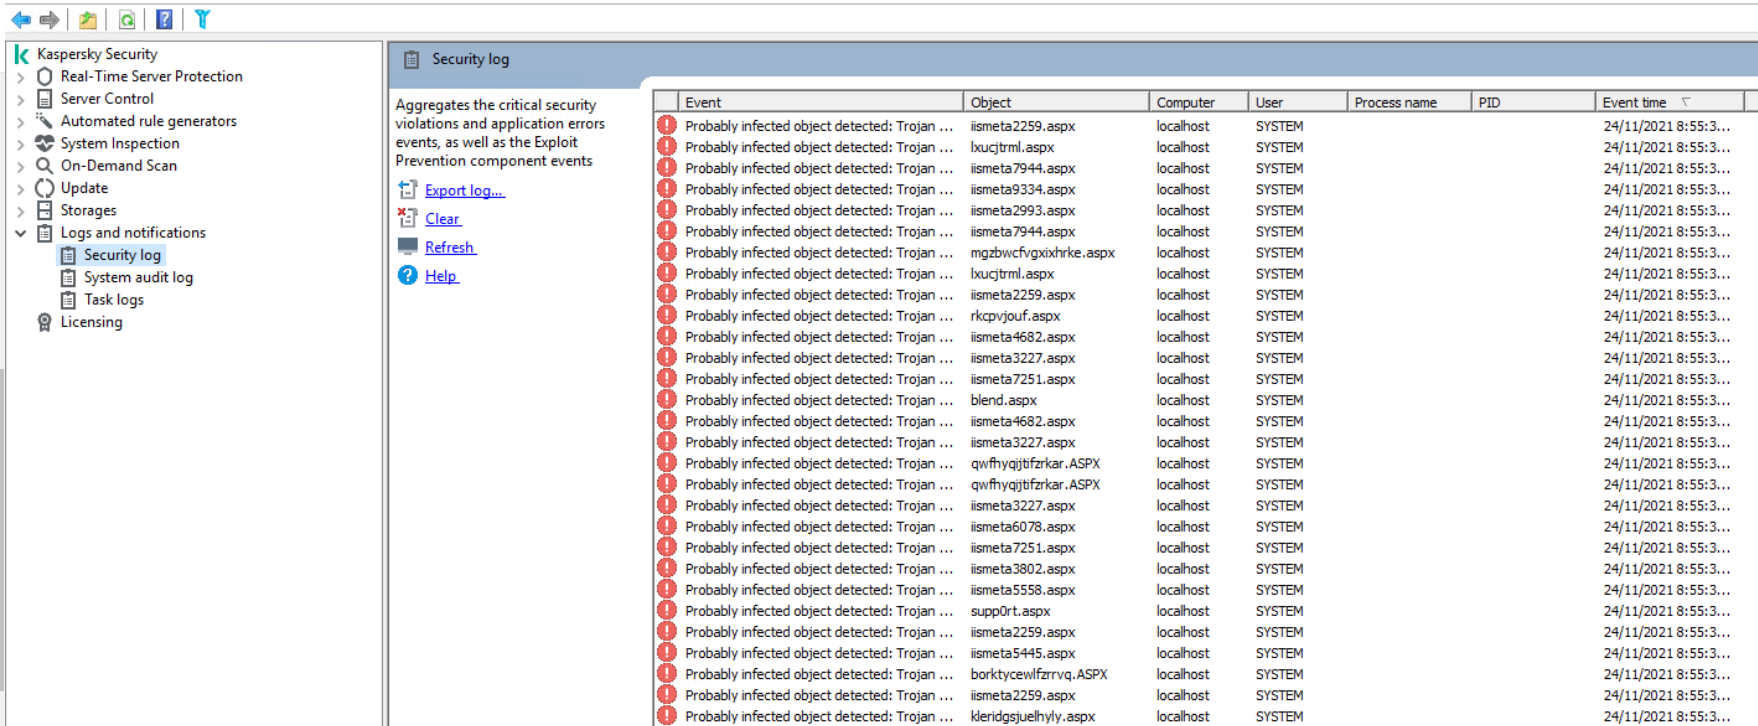Expand the On-Demand Scan node
This screenshot has height=726, width=1758.
click(20, 165)
